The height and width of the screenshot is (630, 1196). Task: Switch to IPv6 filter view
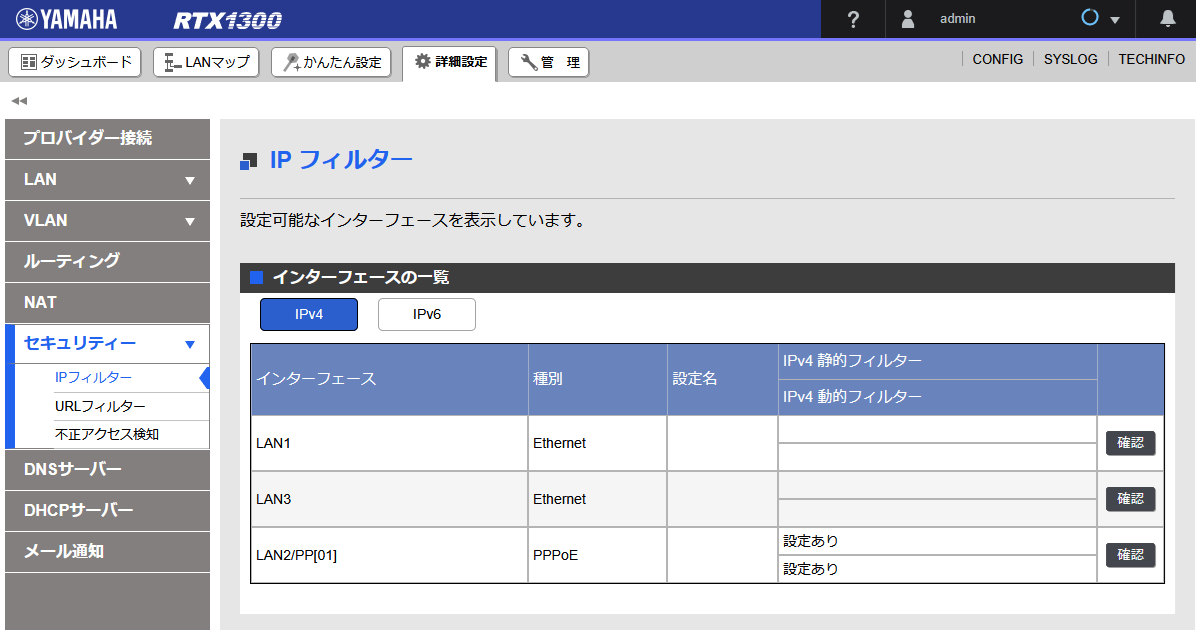pyautogui.click(x=426, y=314)
